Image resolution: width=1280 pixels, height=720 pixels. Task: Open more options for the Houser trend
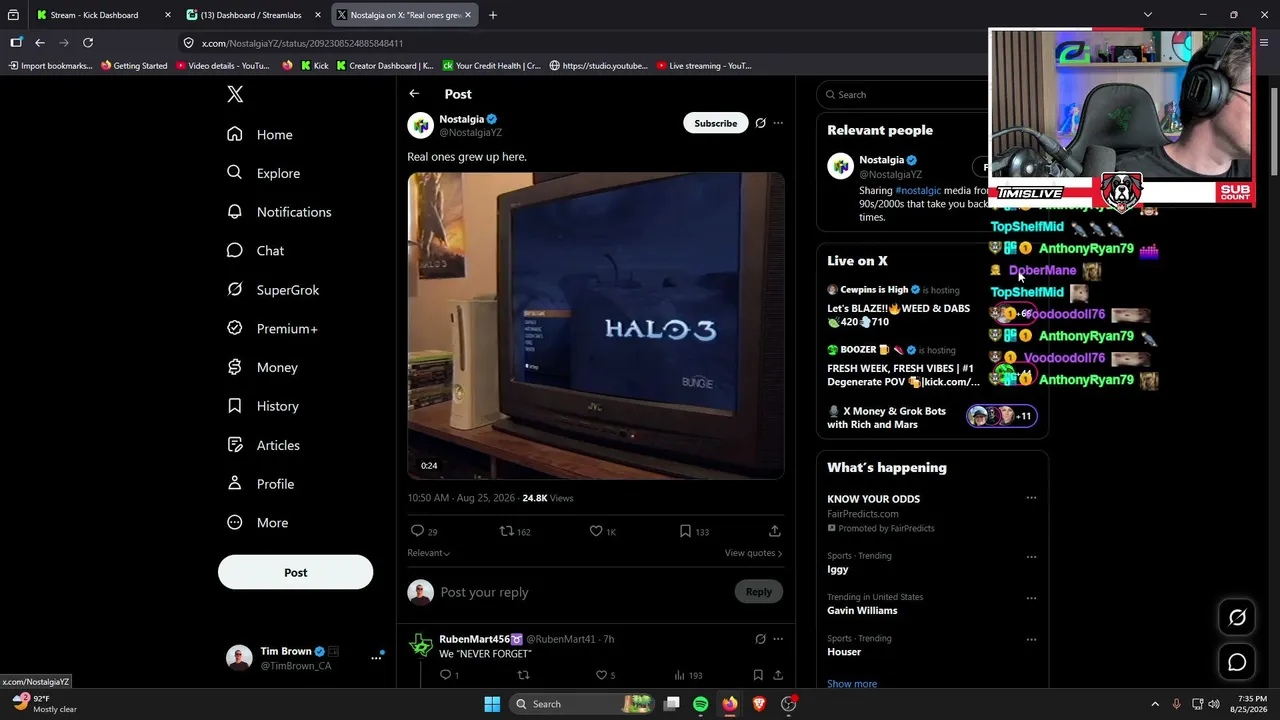[x=1031, y=638]
